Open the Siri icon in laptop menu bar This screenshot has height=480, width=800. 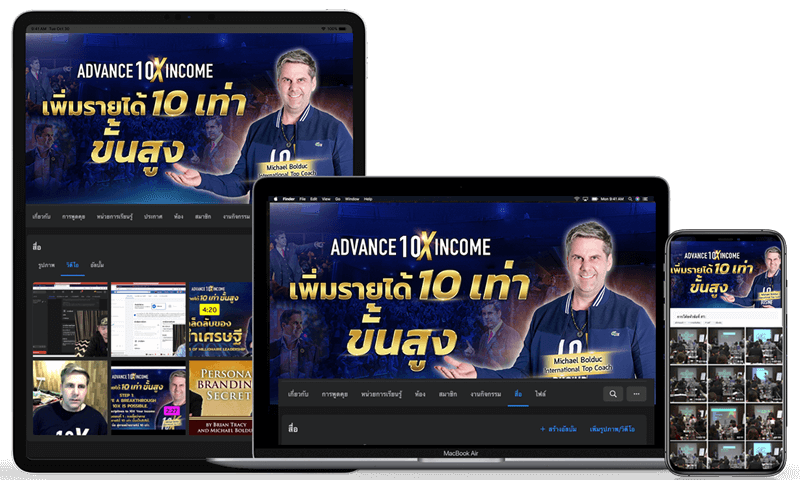pos(637,199)
